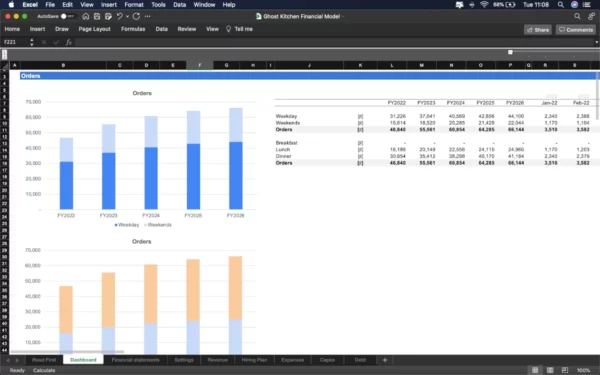Select column F header

pyautogui.click(x=199, y=65)
